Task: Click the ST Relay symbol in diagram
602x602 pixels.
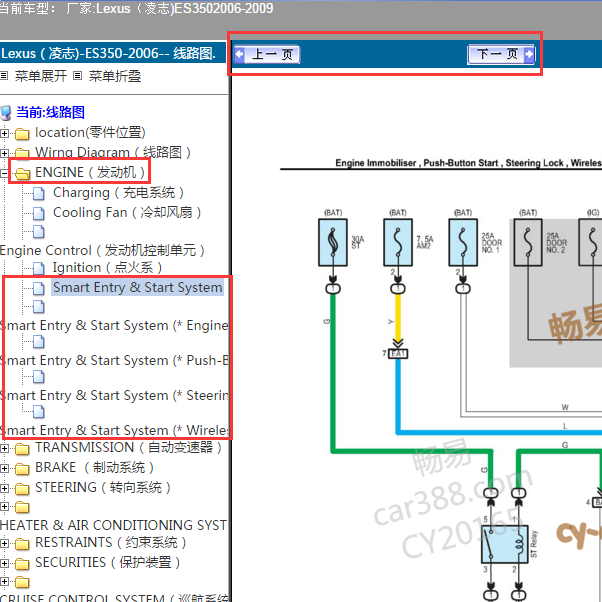Action: 505,544
